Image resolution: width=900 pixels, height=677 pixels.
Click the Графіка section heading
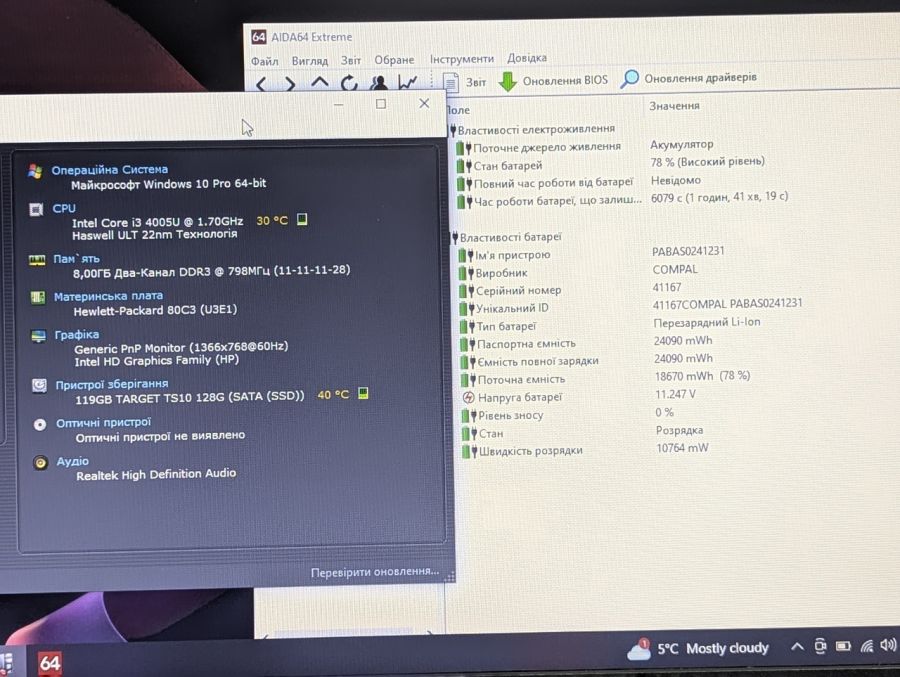76,335
